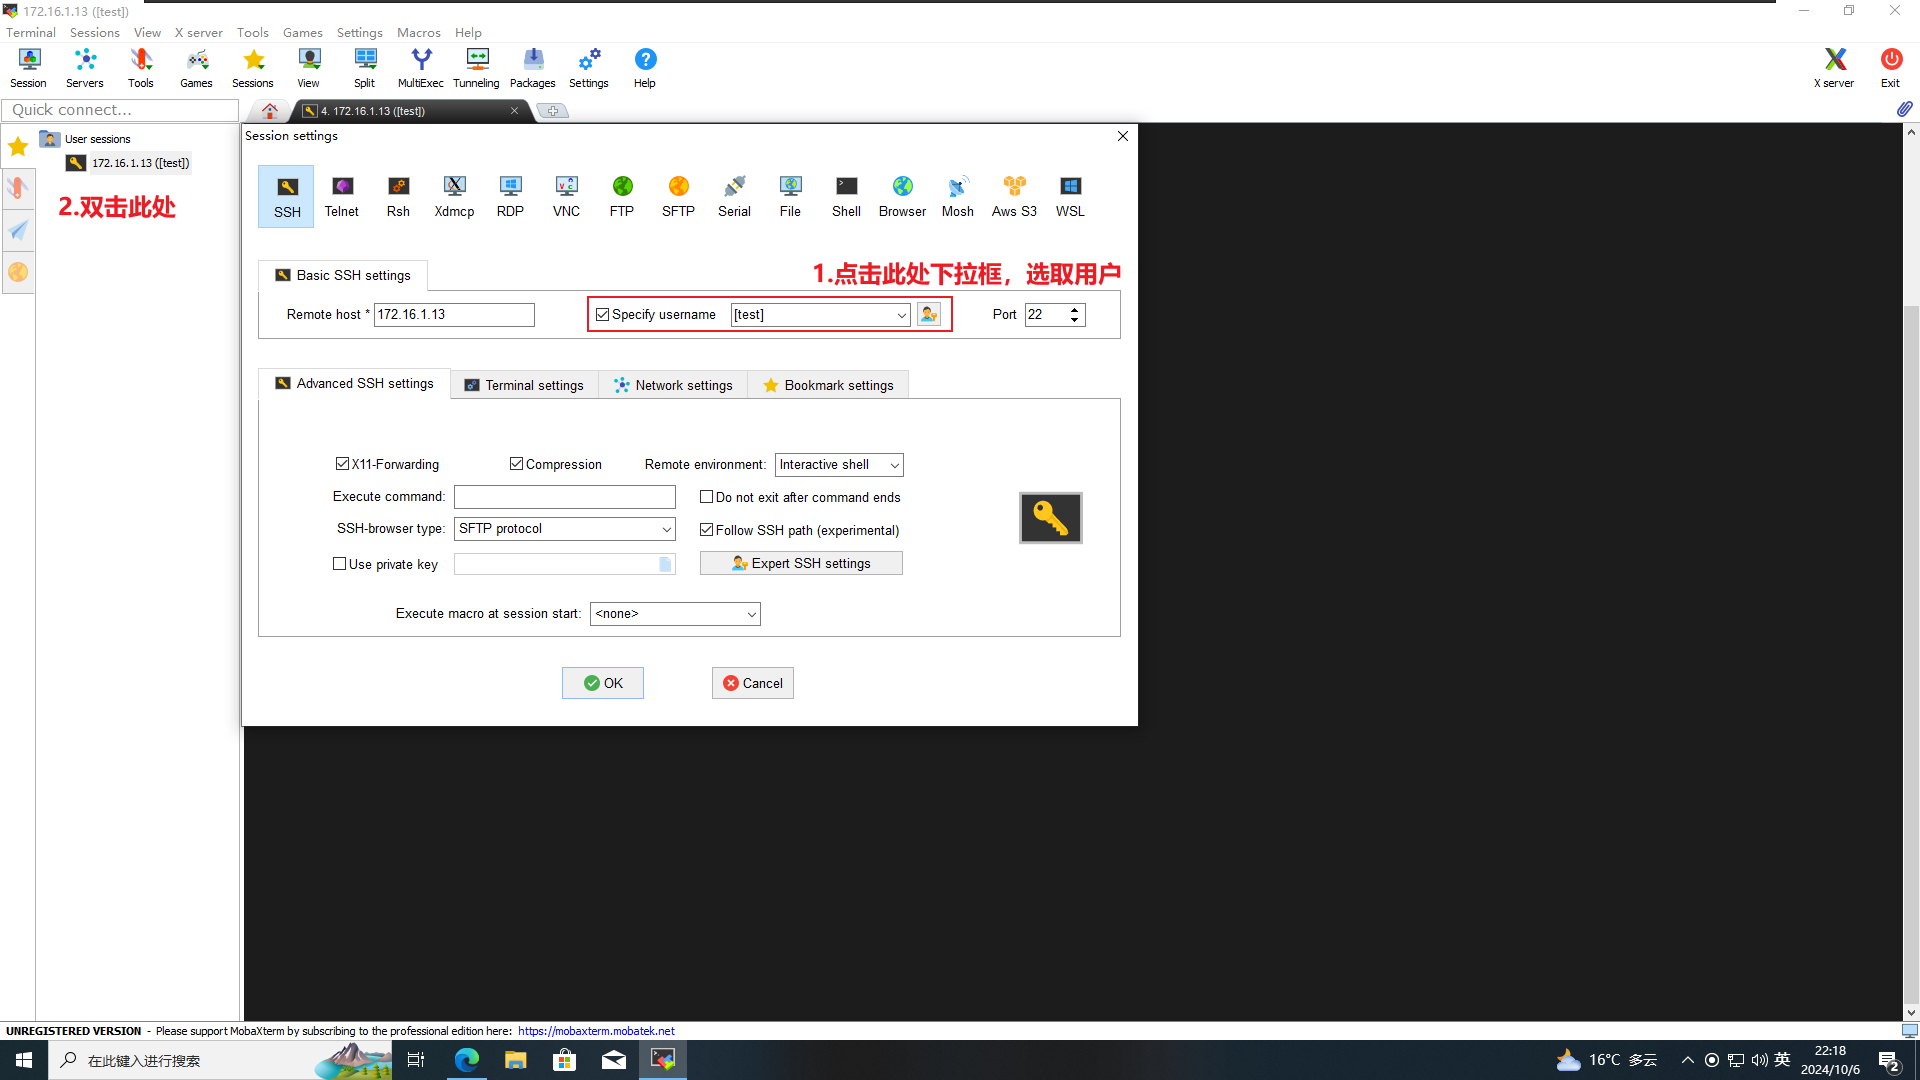Image resolution: width=1920 pixels, height=1080 pixels.
Task: Increase the Port value with the up stepper
Action: click(1074, 309)
